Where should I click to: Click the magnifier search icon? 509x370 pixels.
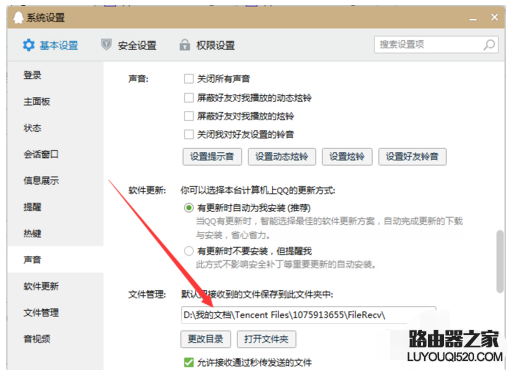(x=489, y=45)
